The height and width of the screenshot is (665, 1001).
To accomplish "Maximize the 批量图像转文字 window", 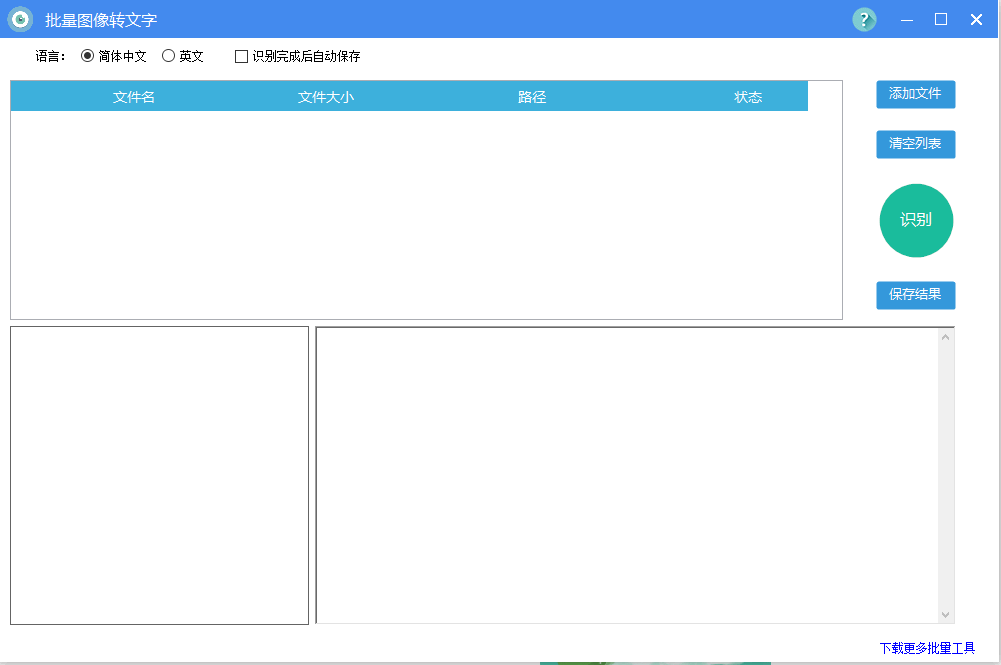I will pos(941,20).
